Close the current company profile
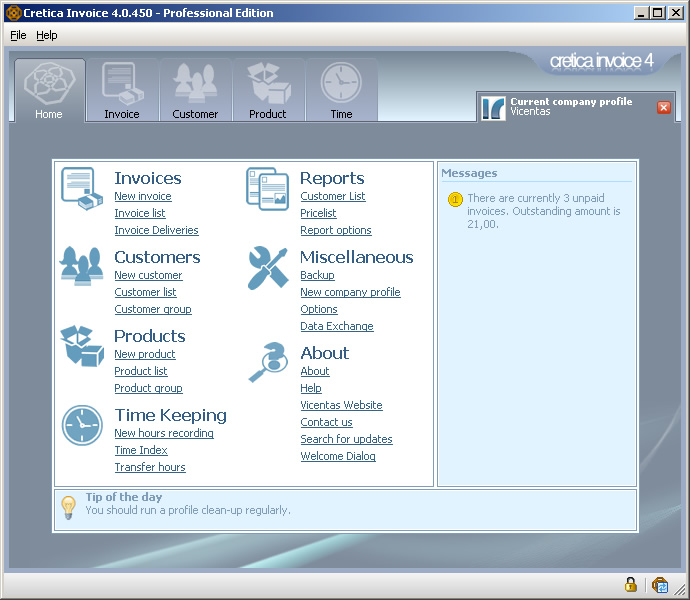 [664, 107]
